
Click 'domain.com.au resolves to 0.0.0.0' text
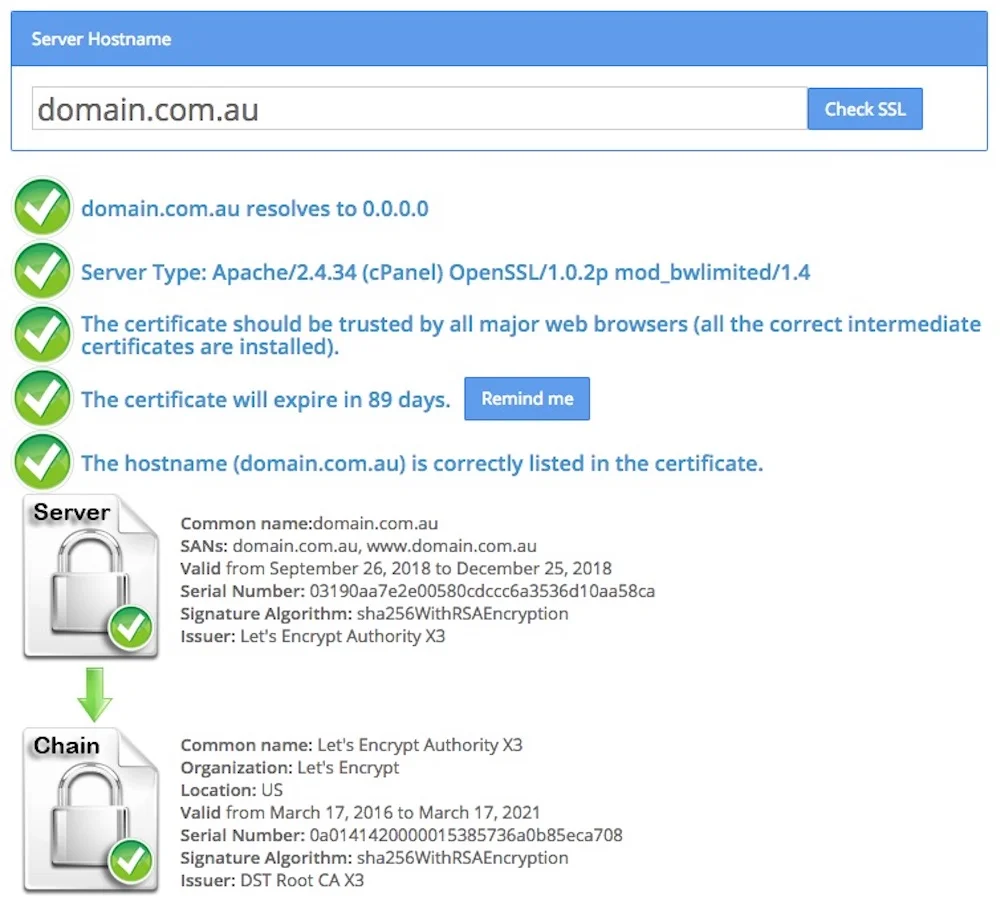pos(254,209)
